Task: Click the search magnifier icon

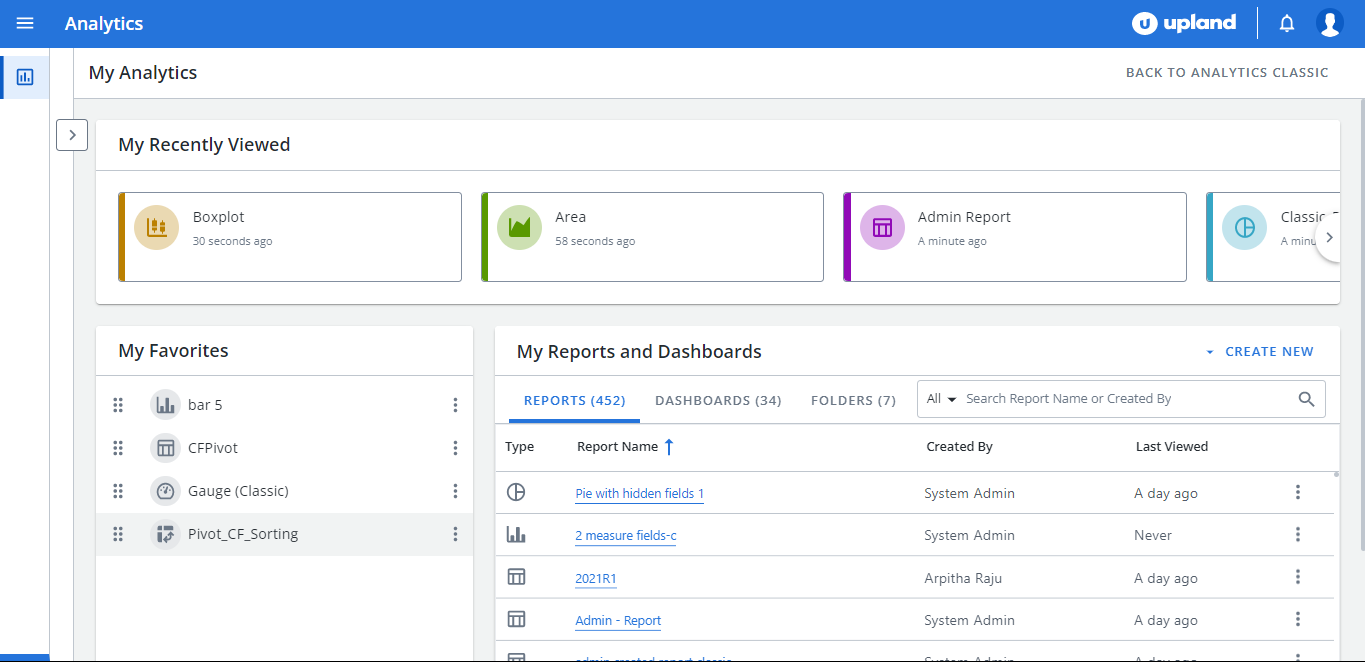Action: click(x=1306, y=399)
